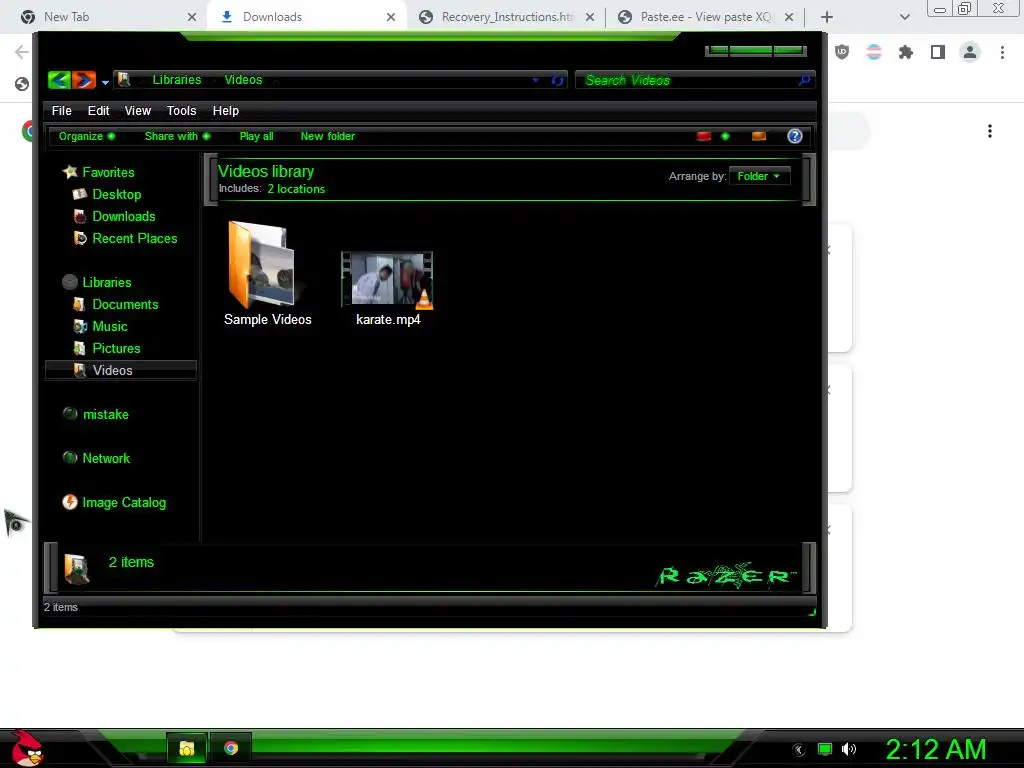Click the Chrome taskbar icon
This screenshot has height=768, width=1024.
point(231,748)
